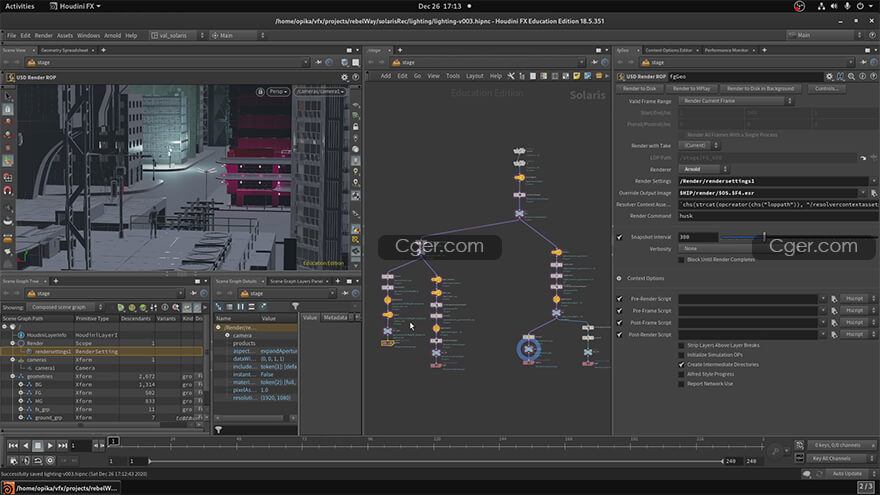This screenshot has width=880, height=495.
Task: Open the Persp viewport camera dropdown
Action: [278, 91]
